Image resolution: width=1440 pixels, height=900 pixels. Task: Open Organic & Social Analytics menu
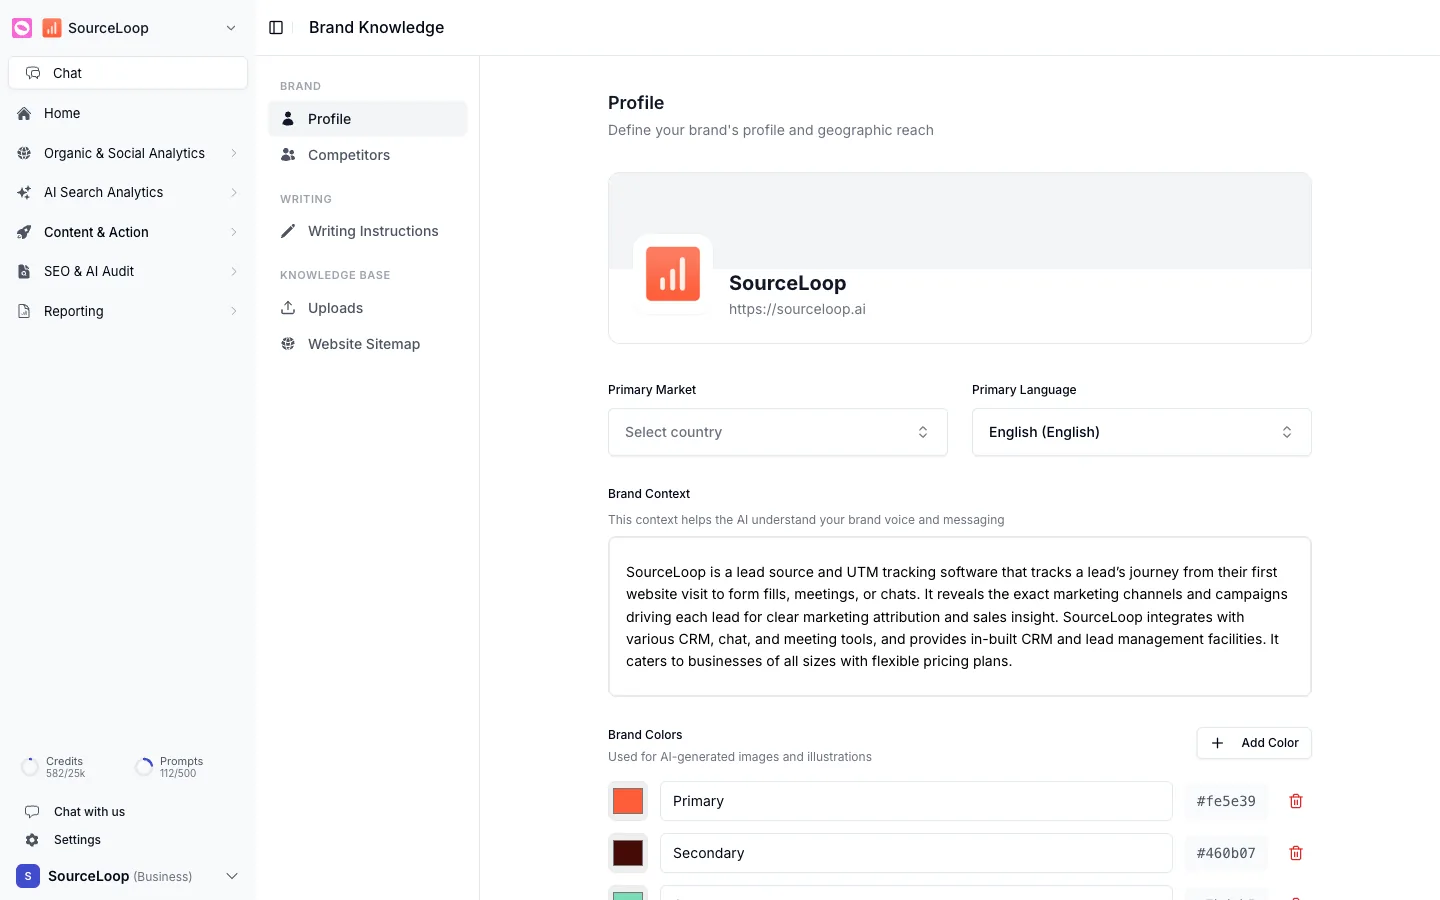(x=128, y=153)
